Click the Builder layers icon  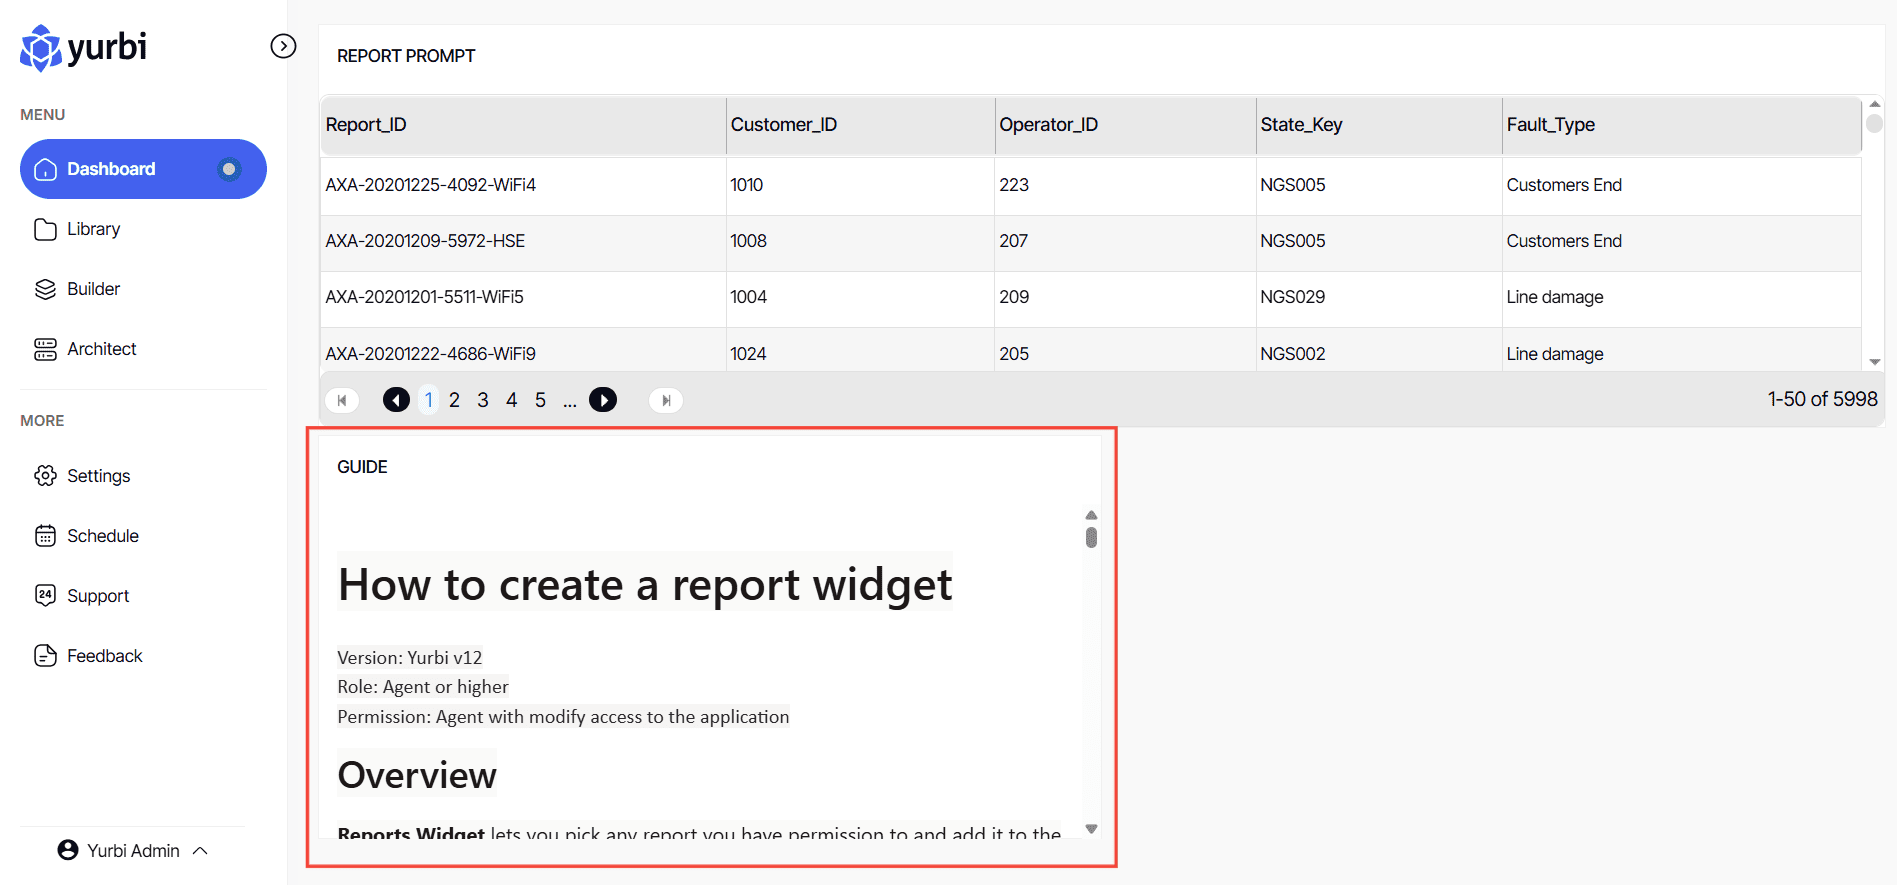[45, 290]
